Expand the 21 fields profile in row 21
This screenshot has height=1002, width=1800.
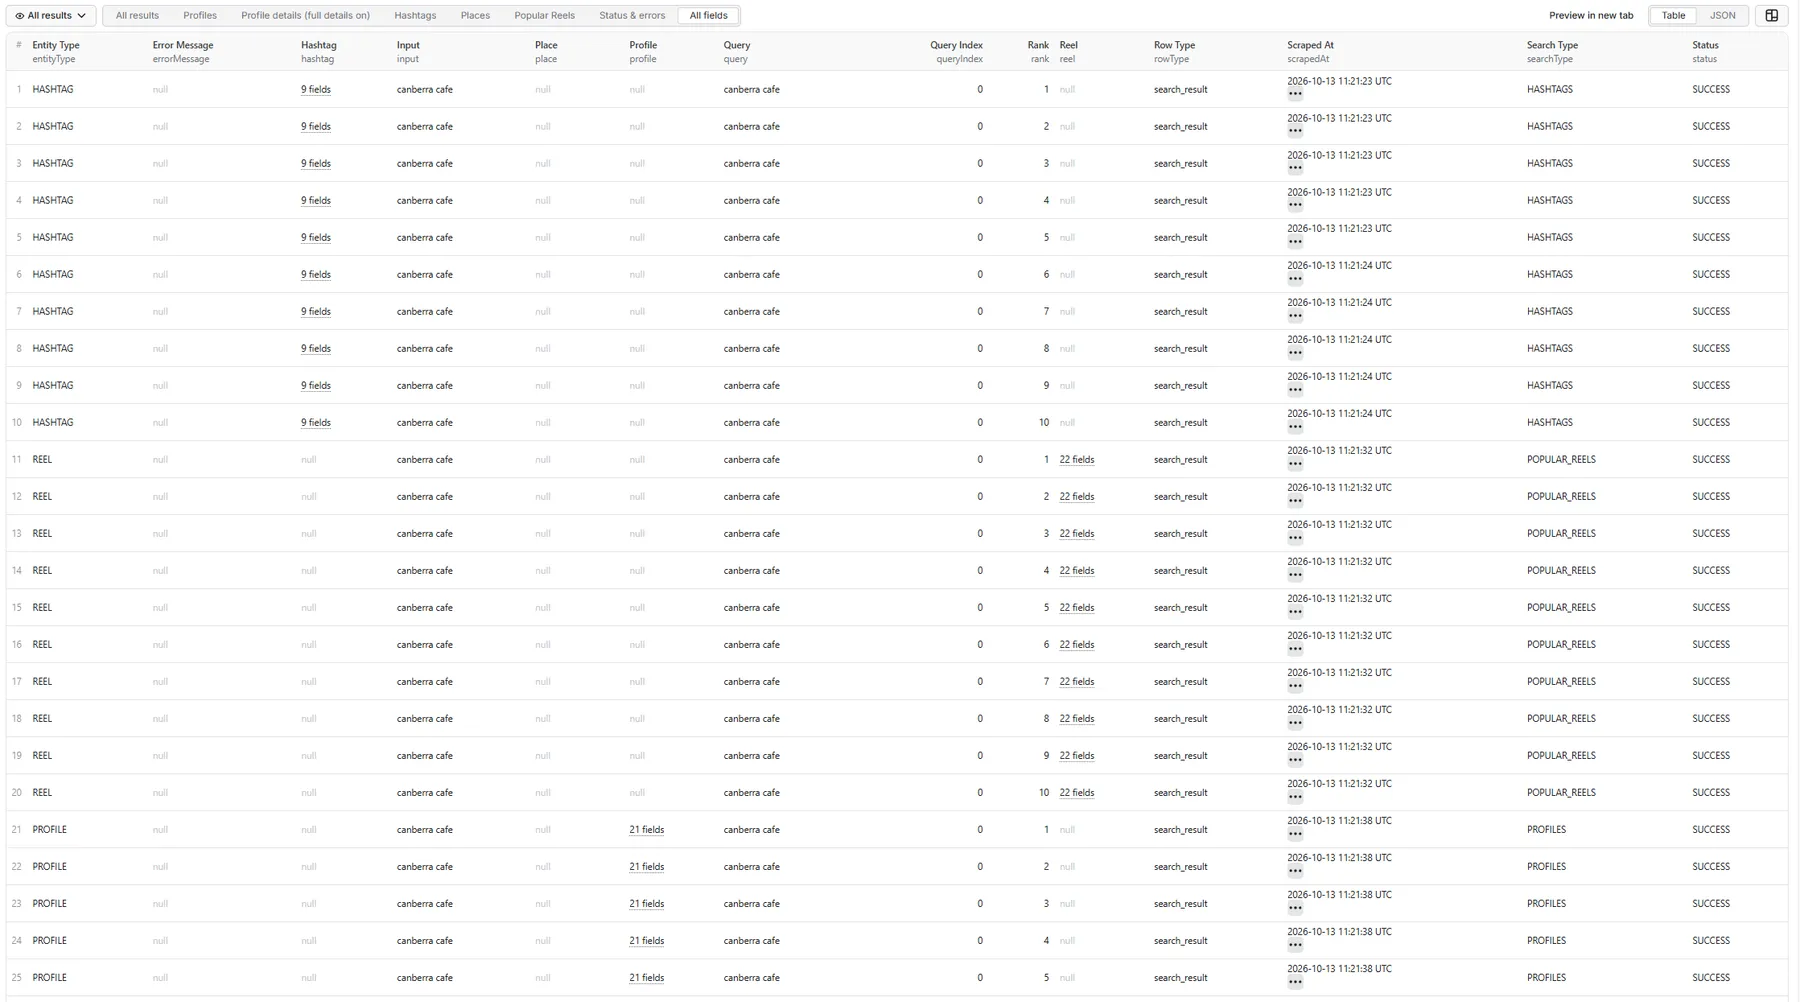point(646,830)
